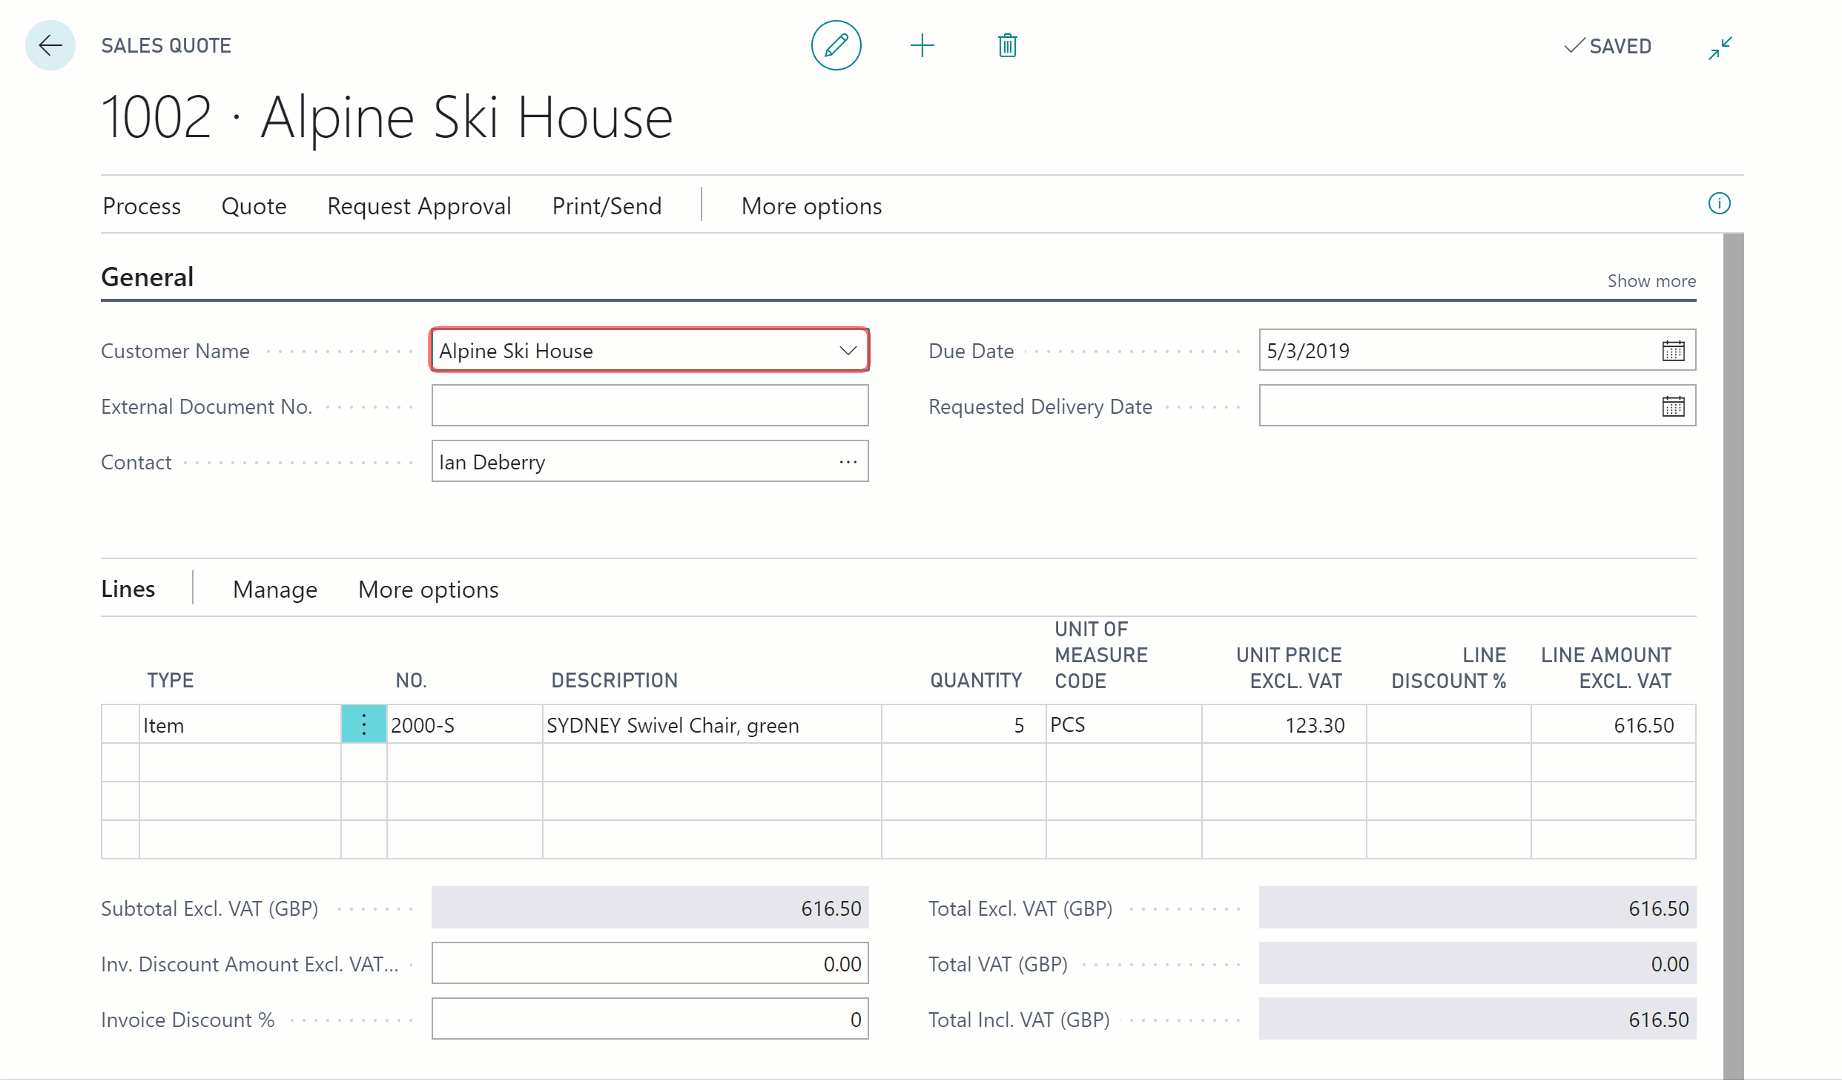Image resolution: width=1842 pixels, height=1080 pixels.
Task: Click the No. cell 2000-S
Action: pyautogui.click(x=465, y=725)
